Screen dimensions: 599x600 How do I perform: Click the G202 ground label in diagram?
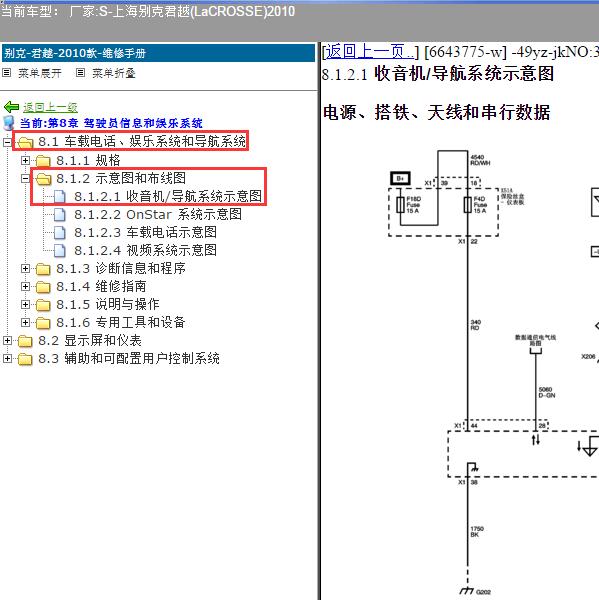(x=483, y=592)
